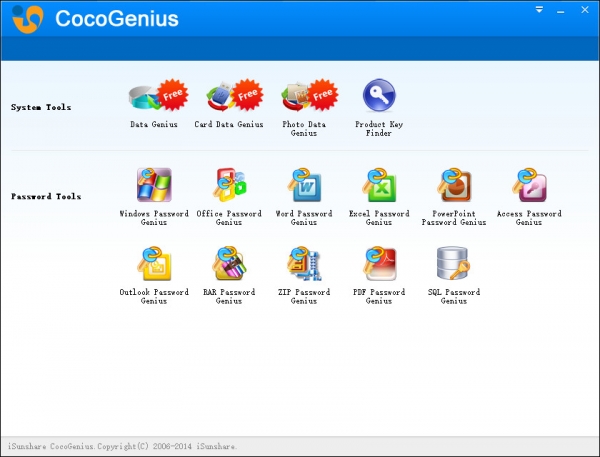The height and width of the screenshot is (457, 600).
Task: Click the 'Outlook Password Genius' label
Action: (x=154, y=297)
